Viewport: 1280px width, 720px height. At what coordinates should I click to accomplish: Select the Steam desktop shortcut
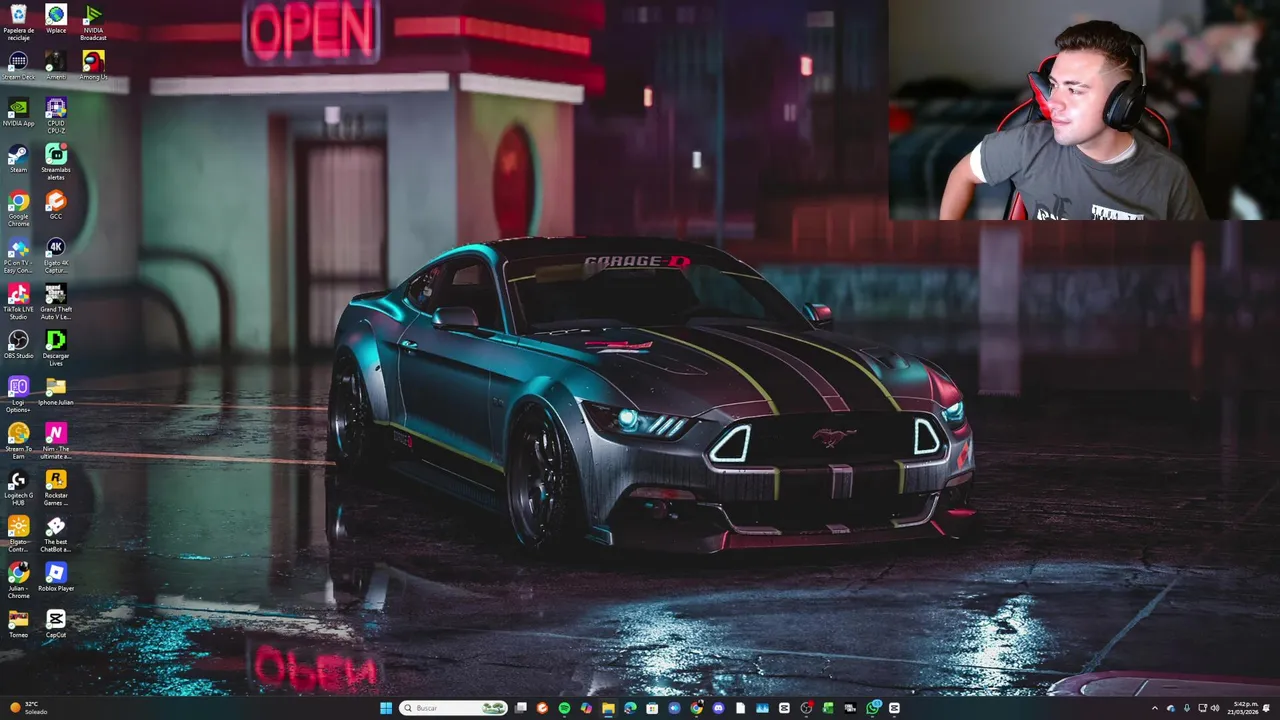[18, 159]
